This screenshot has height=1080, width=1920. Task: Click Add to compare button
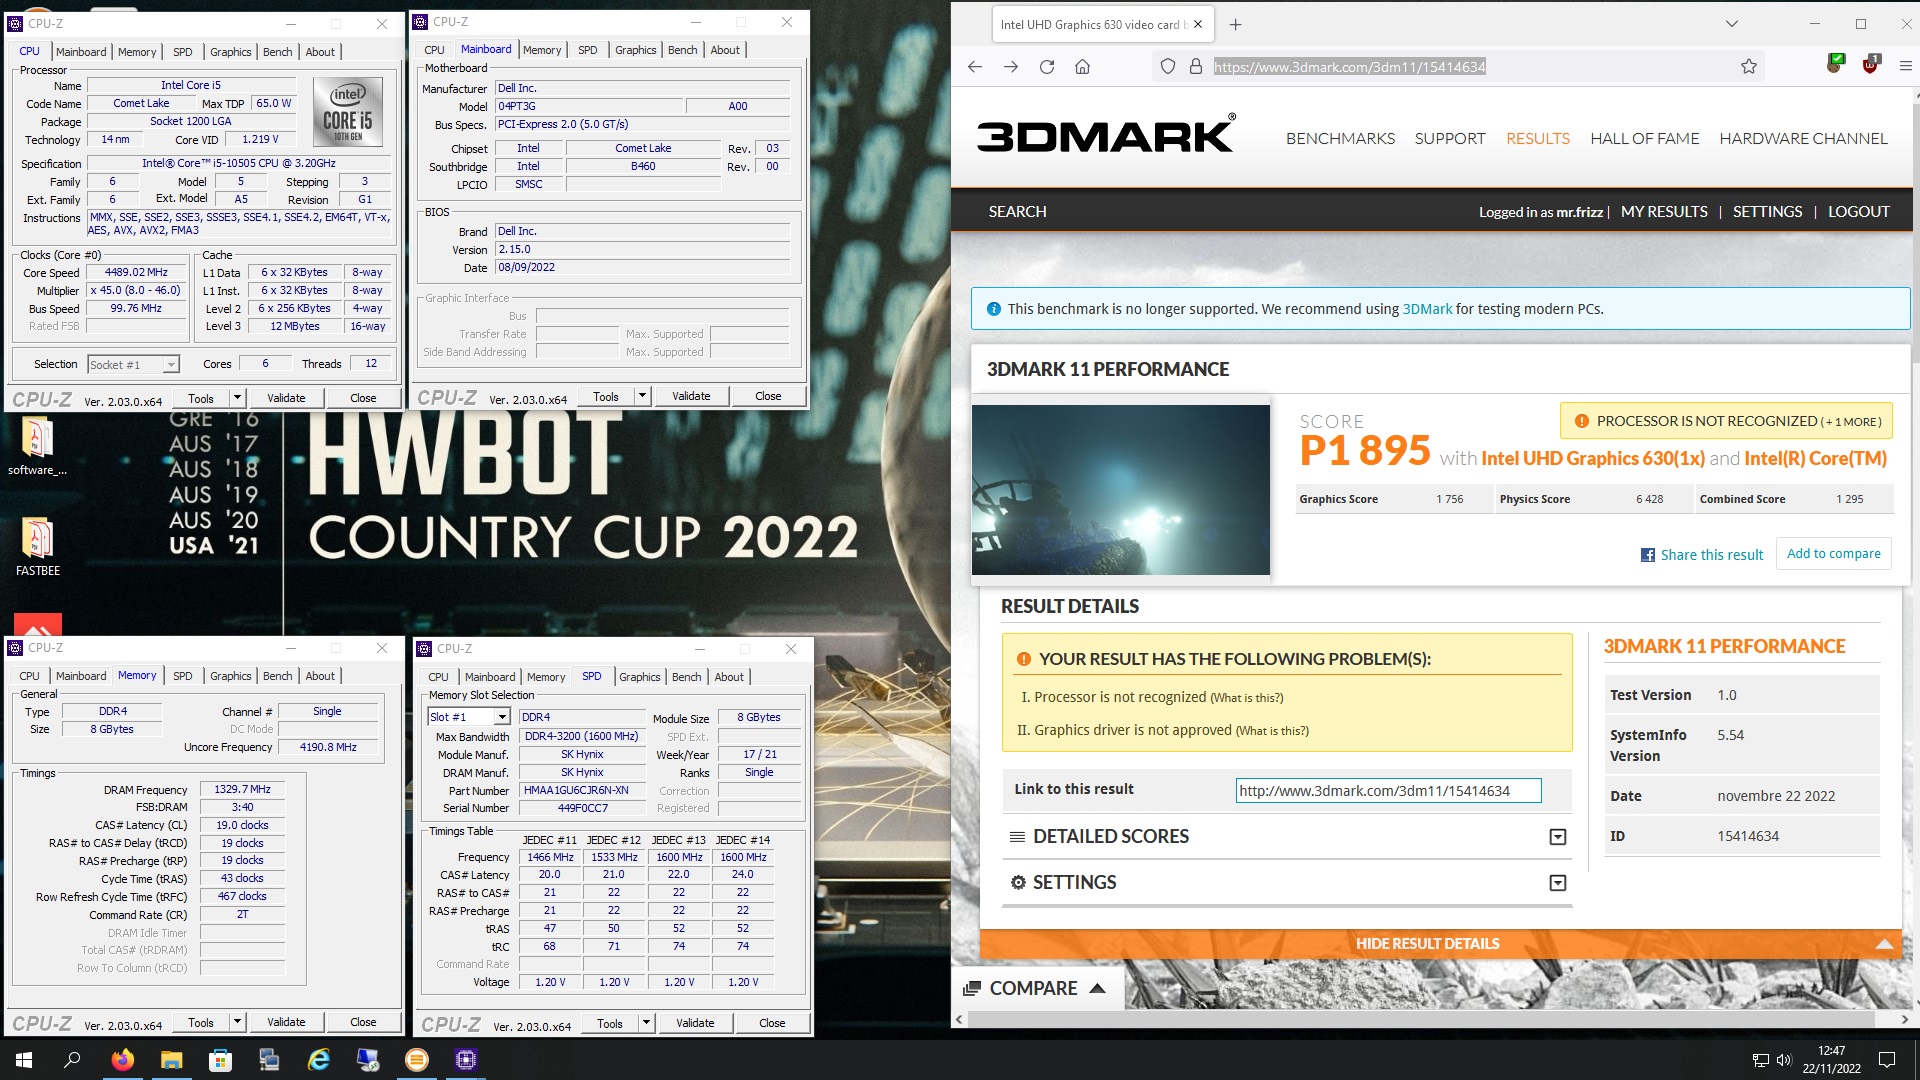pos(1833,554)
